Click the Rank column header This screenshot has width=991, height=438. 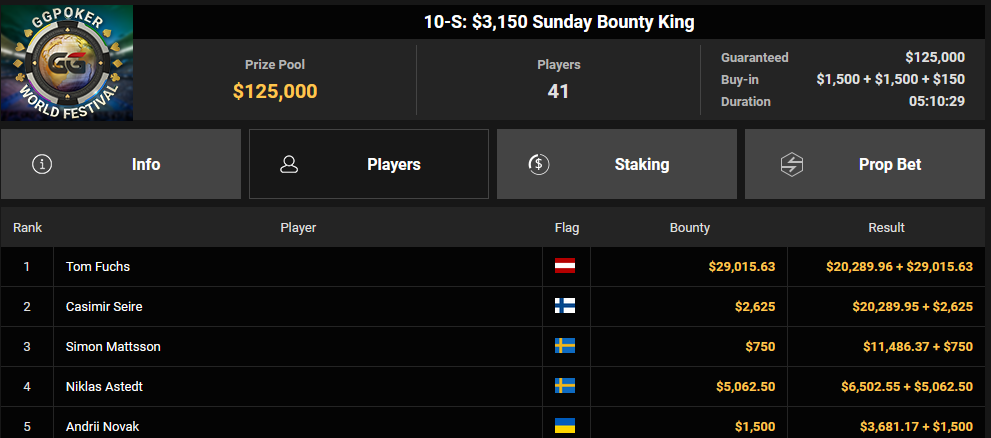click(x=27, y=228)
